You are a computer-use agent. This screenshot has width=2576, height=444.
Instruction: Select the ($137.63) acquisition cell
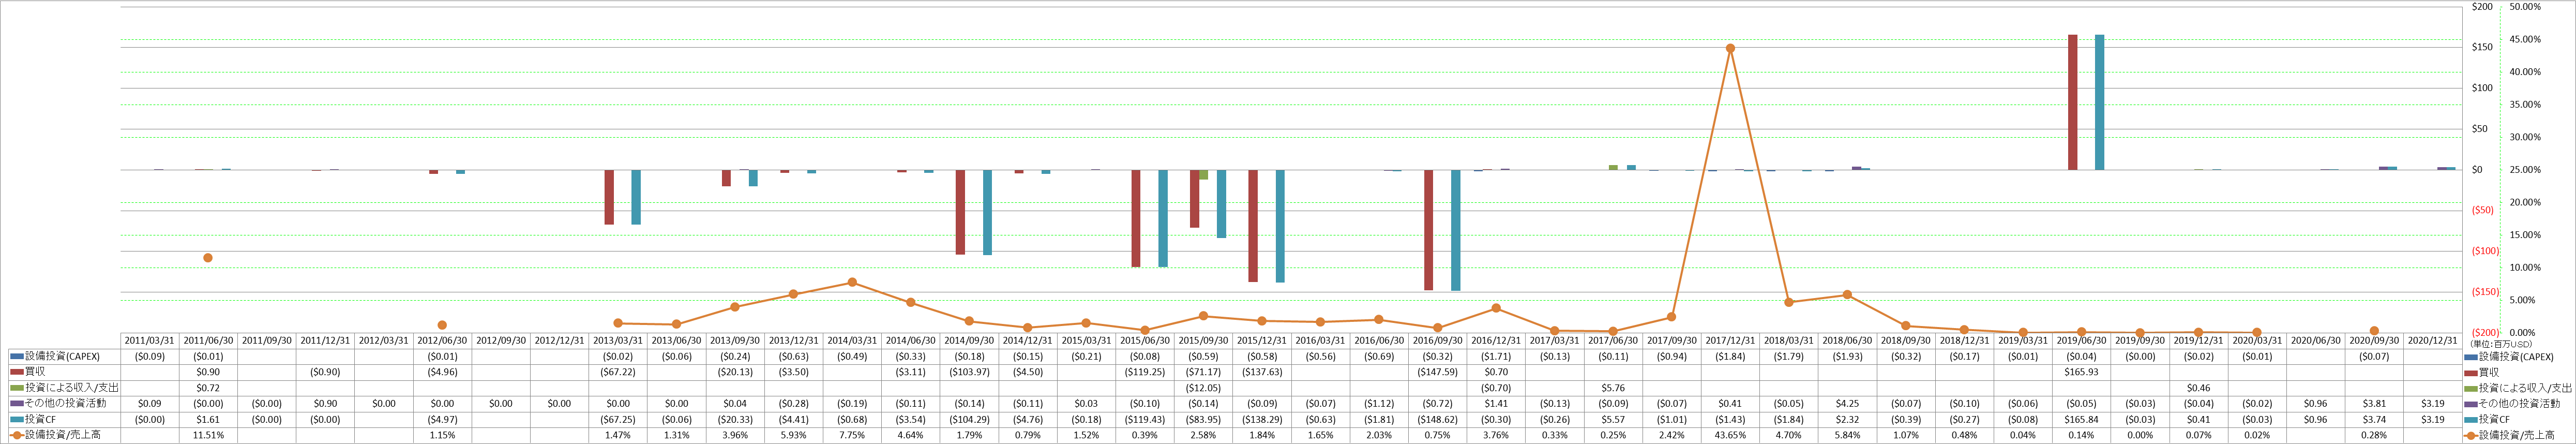click(x=1262, y=372)
